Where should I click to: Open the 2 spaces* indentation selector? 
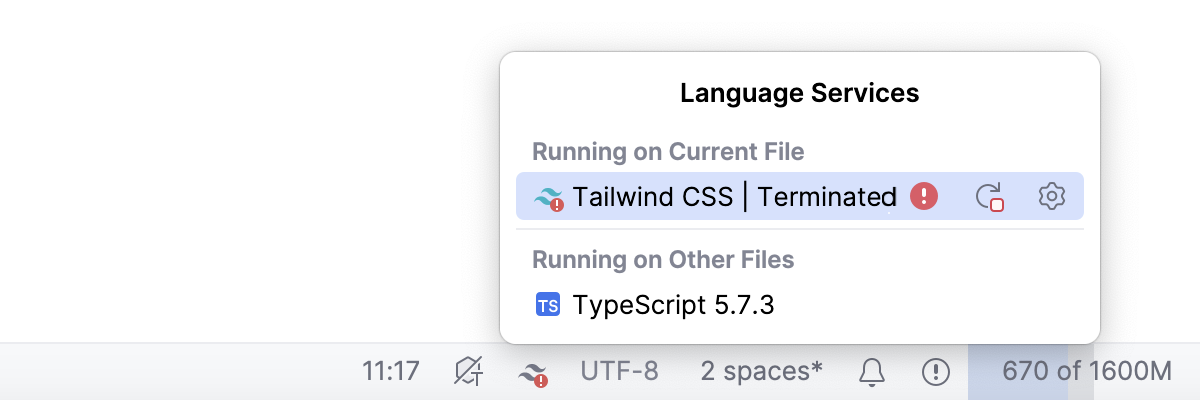tap(761, 372)
